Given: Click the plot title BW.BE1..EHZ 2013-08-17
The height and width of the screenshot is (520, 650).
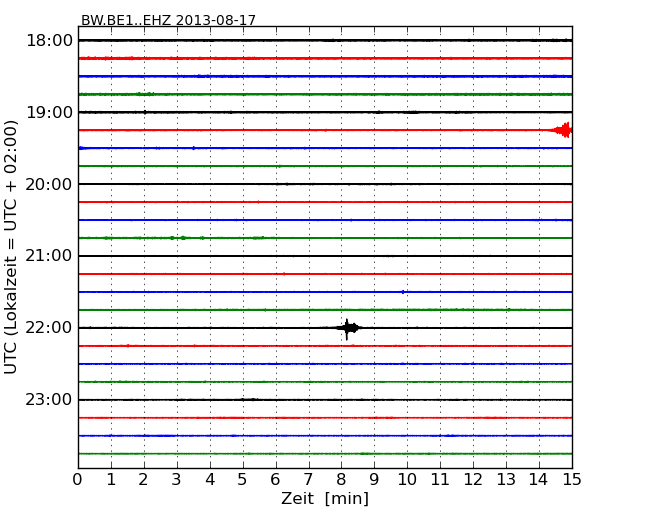Looking at the screenshot, I should [x=168, y=20].
